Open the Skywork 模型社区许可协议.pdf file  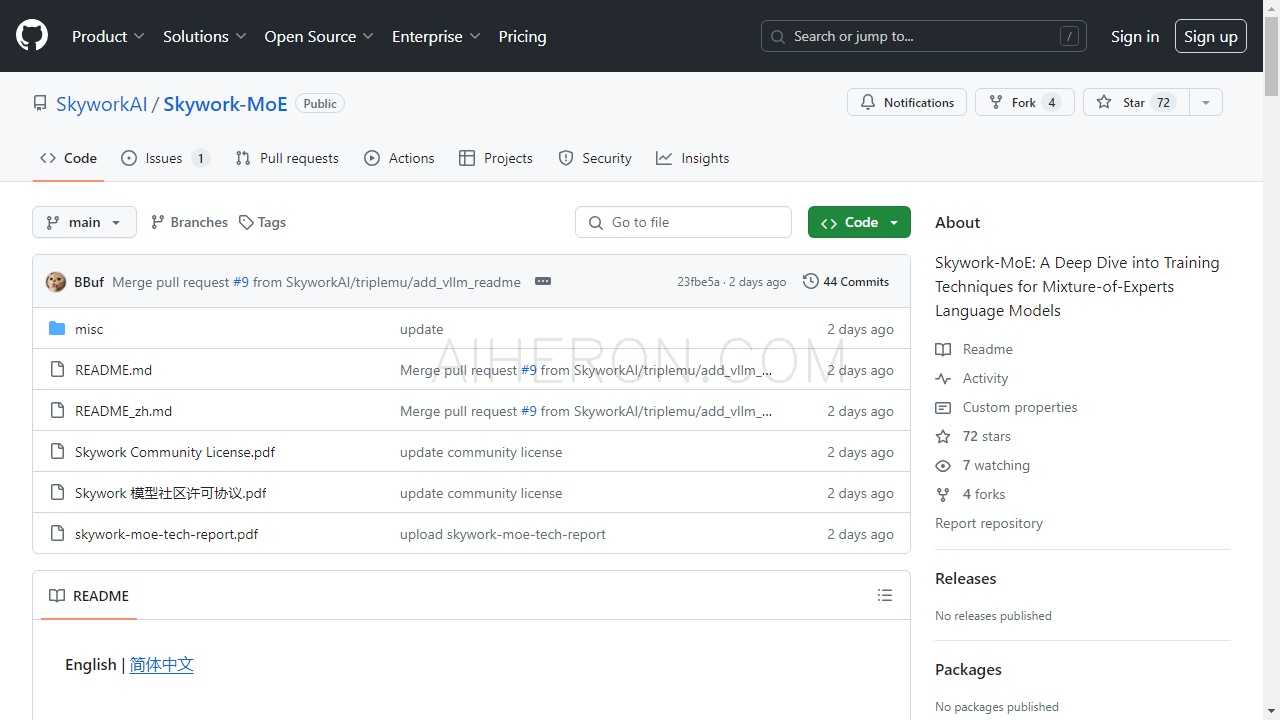[x=171, y=493]
